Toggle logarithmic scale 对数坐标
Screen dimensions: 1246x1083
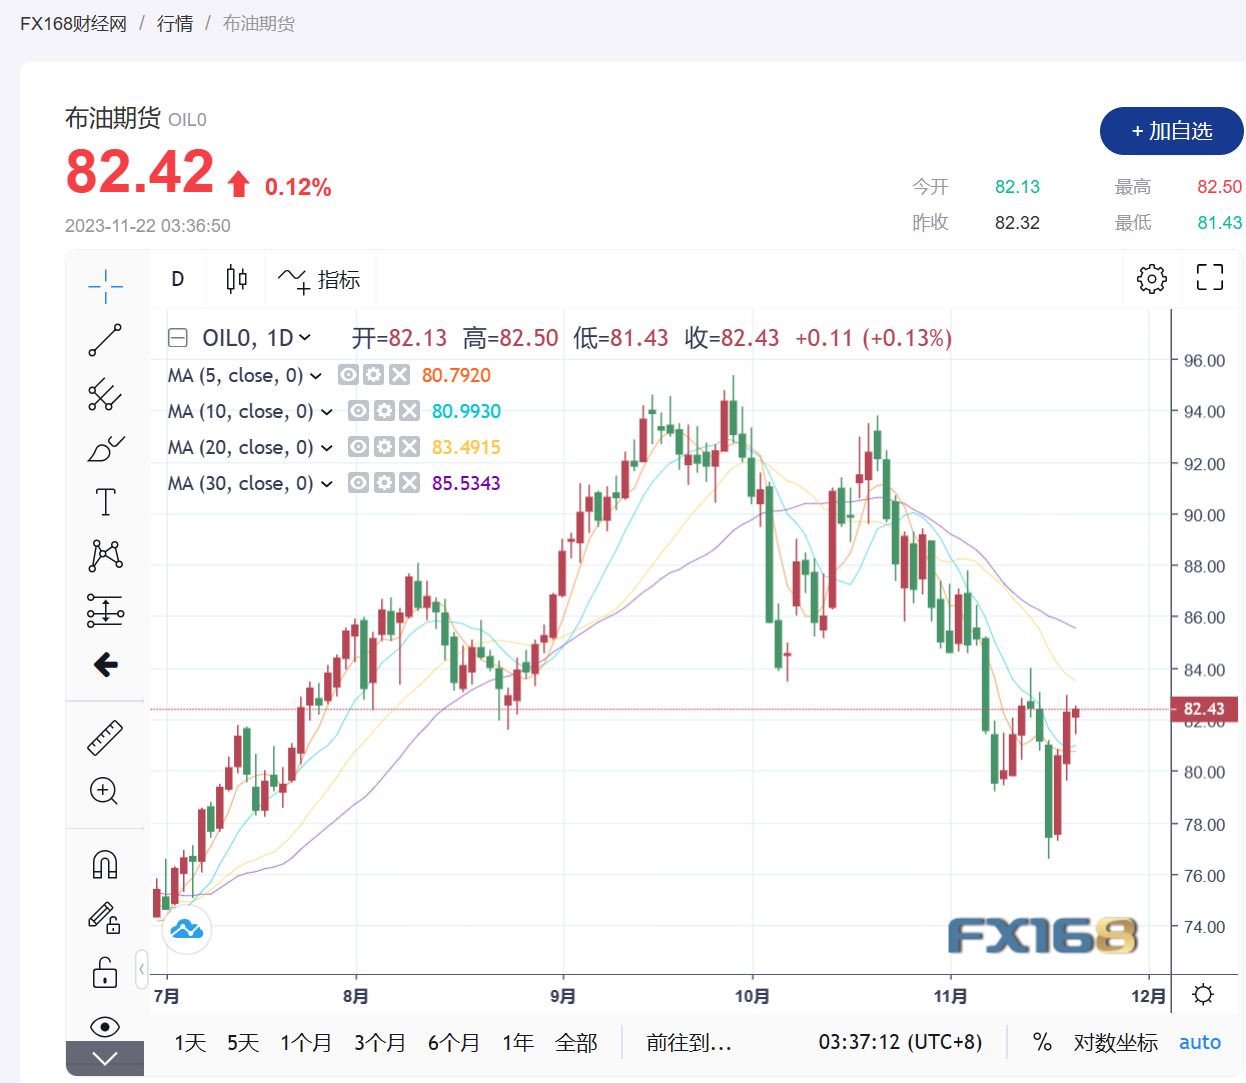[x=1115, y=1043]
